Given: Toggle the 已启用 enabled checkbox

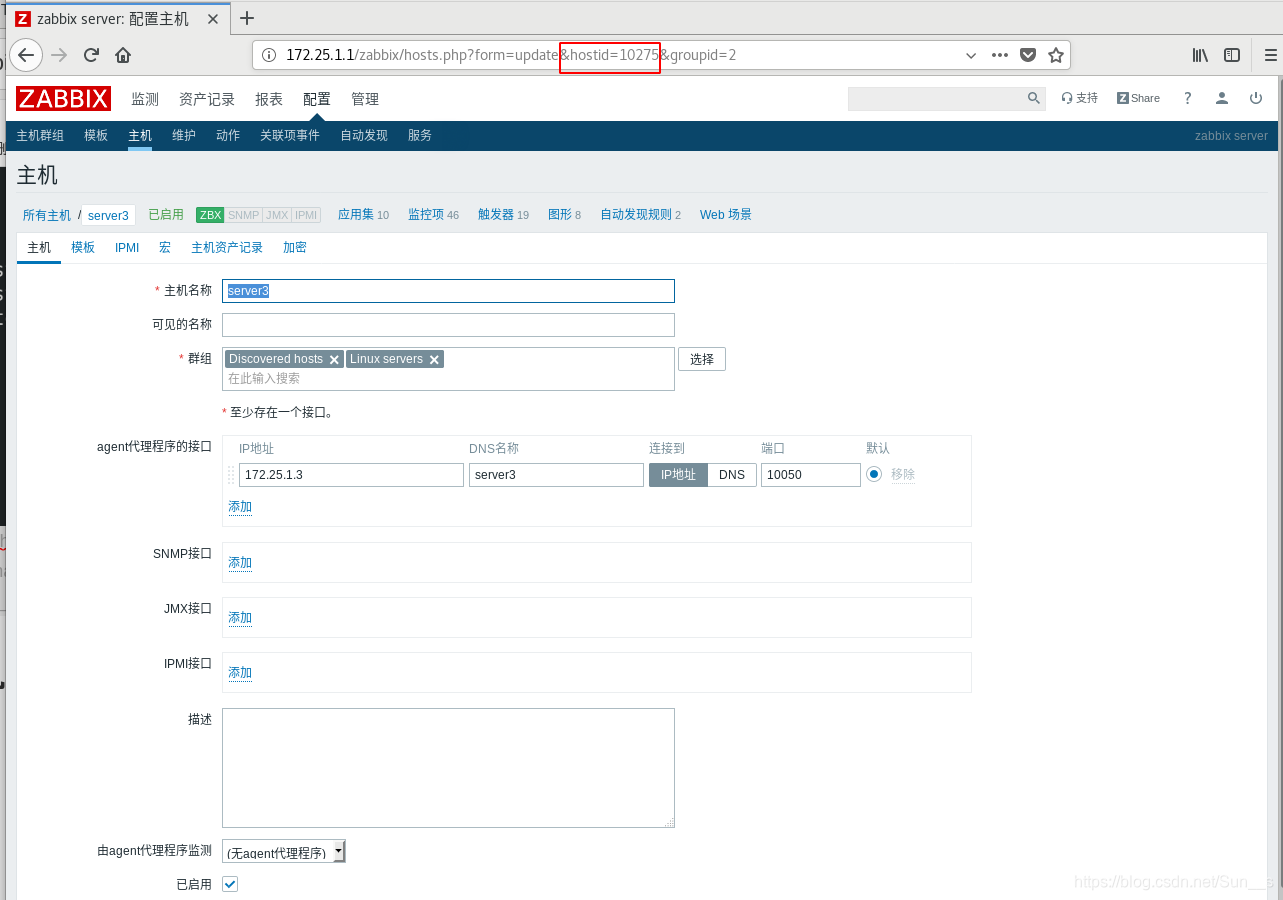Looking at the screenshot, I should 230,884.
